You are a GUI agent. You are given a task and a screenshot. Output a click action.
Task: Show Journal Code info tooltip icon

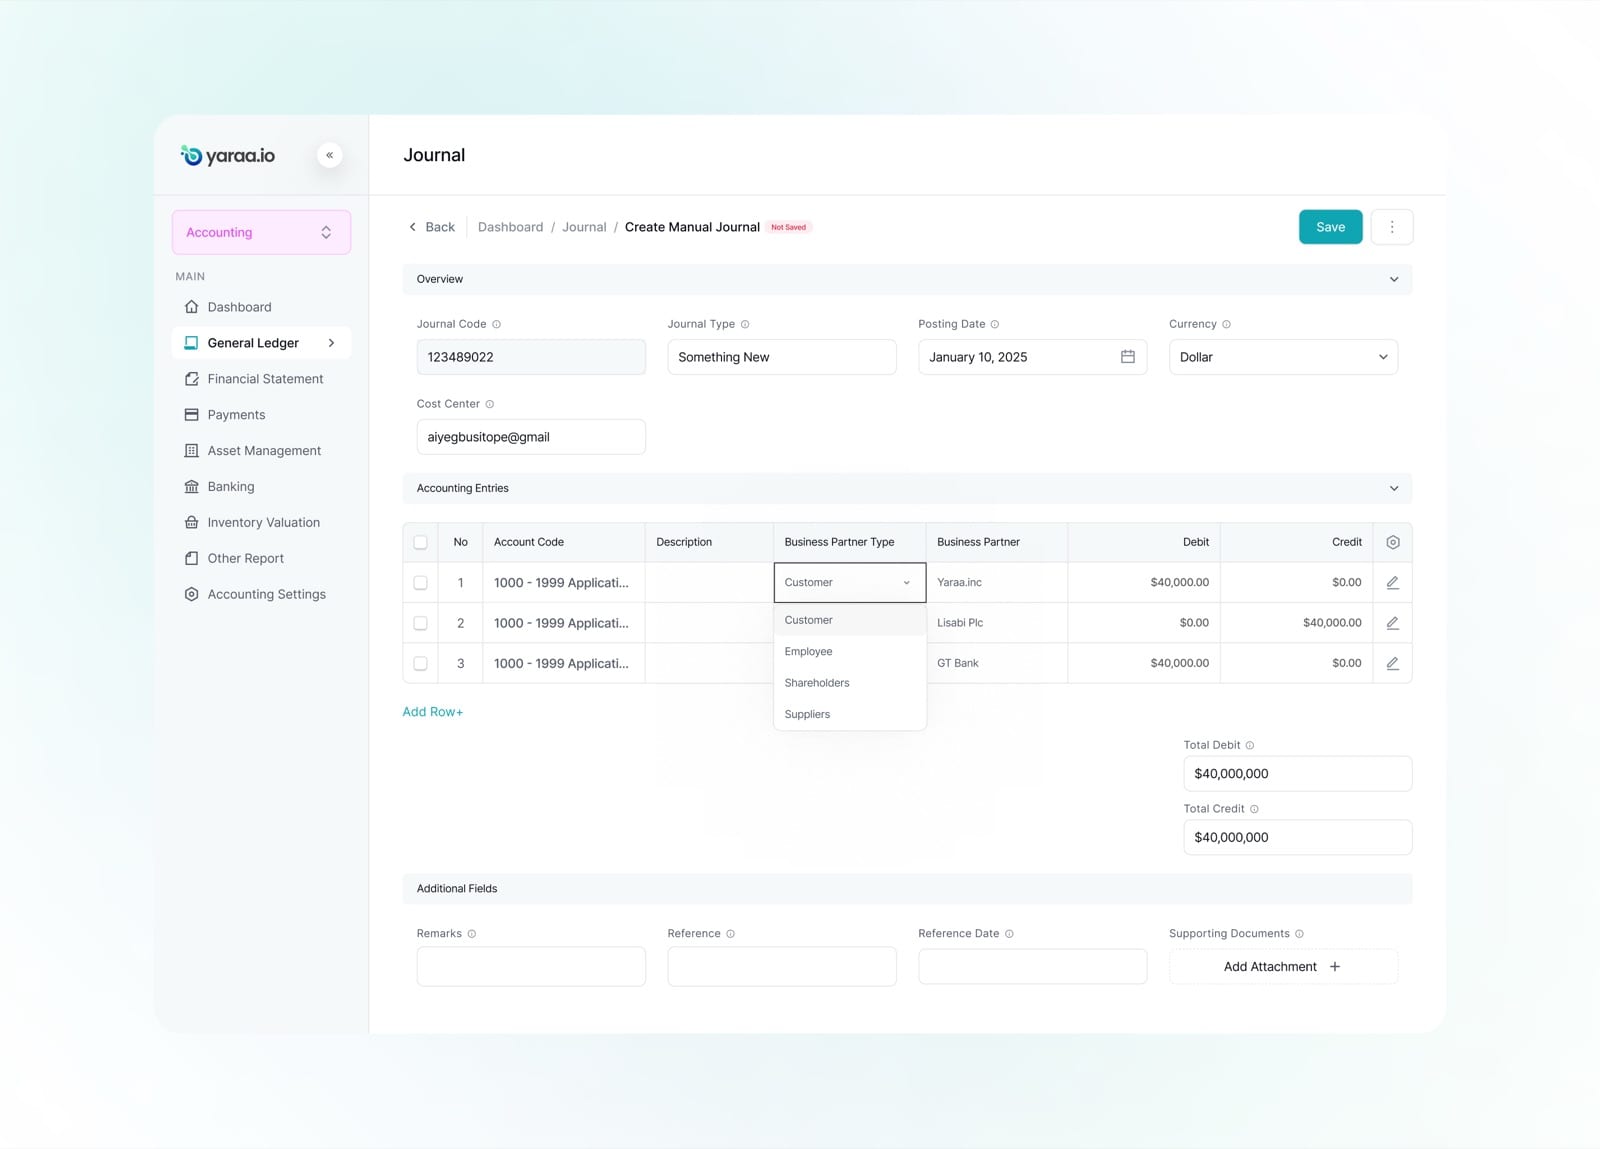(496, 324)
